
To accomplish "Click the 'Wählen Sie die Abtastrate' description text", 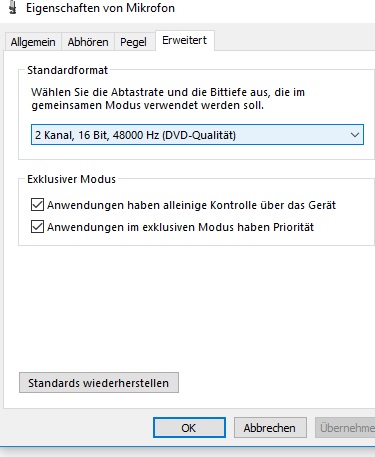I will (x=168, y=98).
